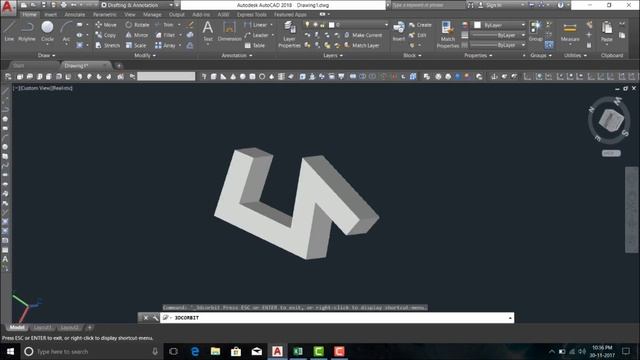Click the Fillet tool
640x360 pixels.
coord(166,35)
